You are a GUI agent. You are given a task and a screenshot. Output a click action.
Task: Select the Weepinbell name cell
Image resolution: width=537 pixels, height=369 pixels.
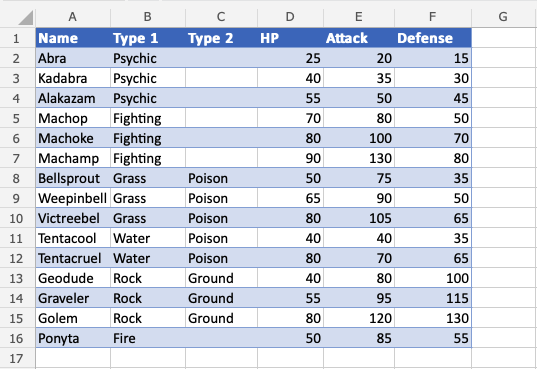(x=73, y=198)
